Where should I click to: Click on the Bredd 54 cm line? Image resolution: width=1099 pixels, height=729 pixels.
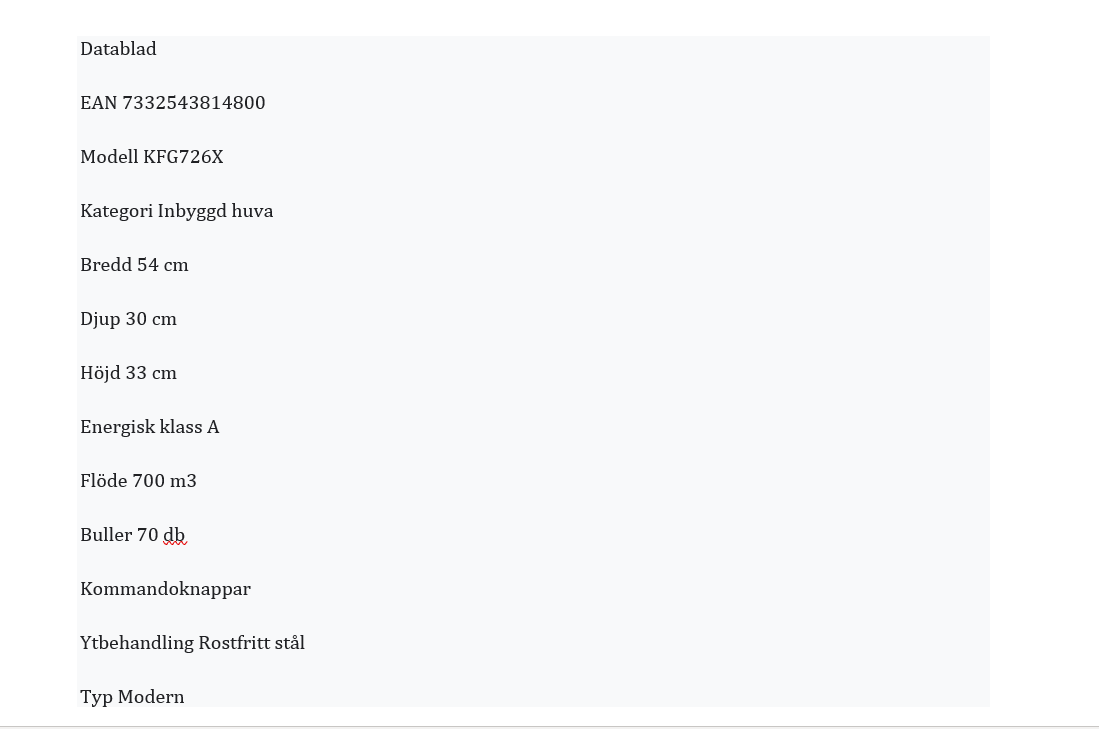tap(135, 265)
